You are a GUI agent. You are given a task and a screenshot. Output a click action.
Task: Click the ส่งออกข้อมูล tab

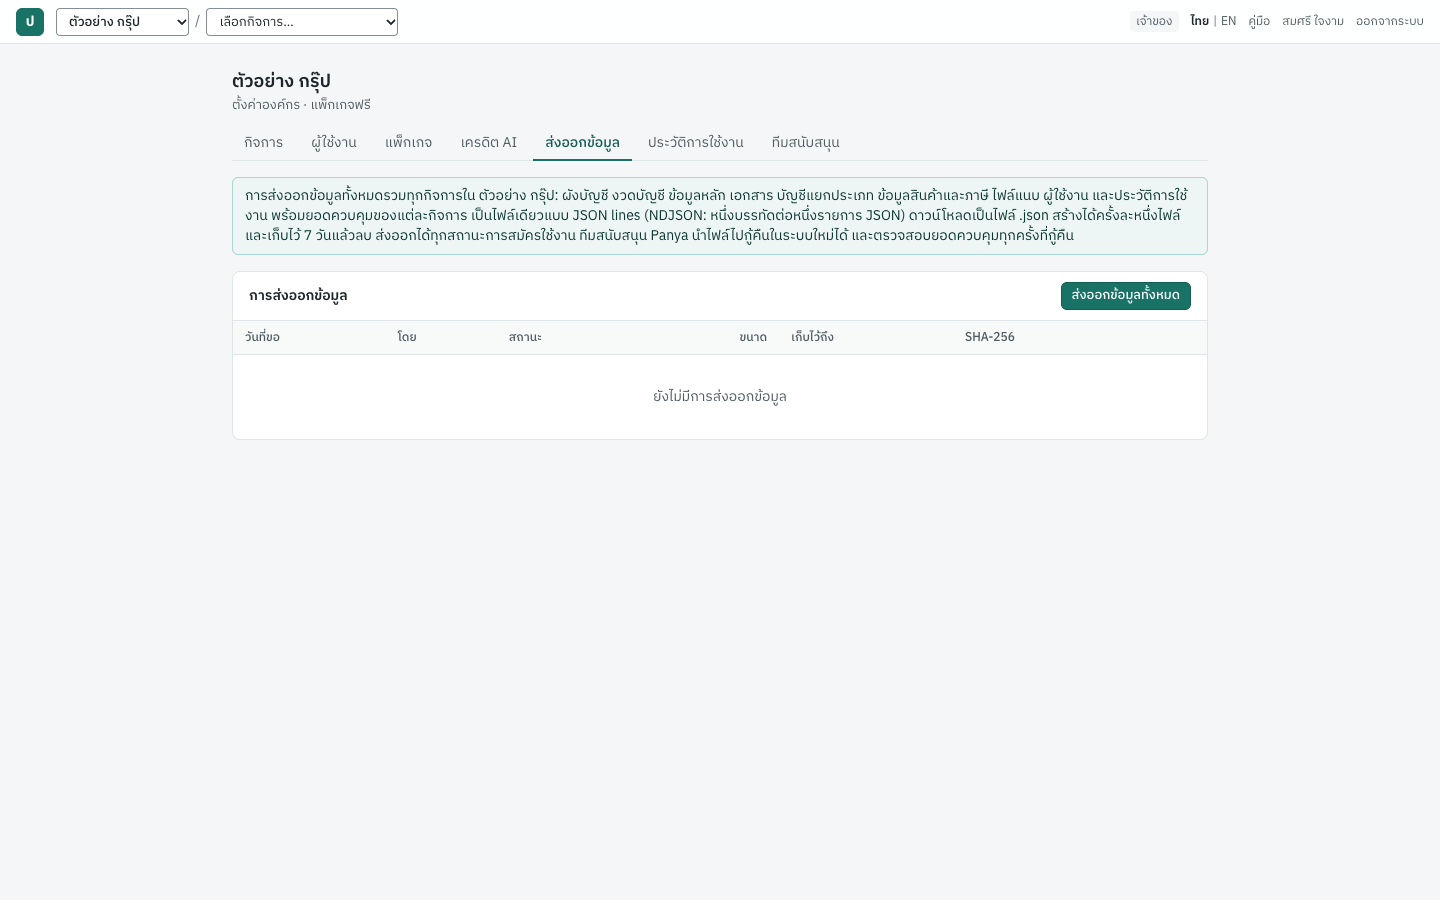coord(582,143)
